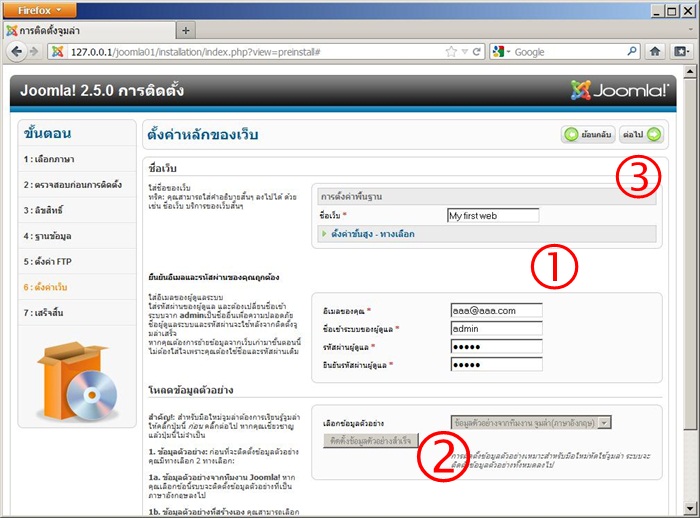Click the เลือกข้อมูลตัวอย่าง label

pyautogui.click(x=353, y=423)
